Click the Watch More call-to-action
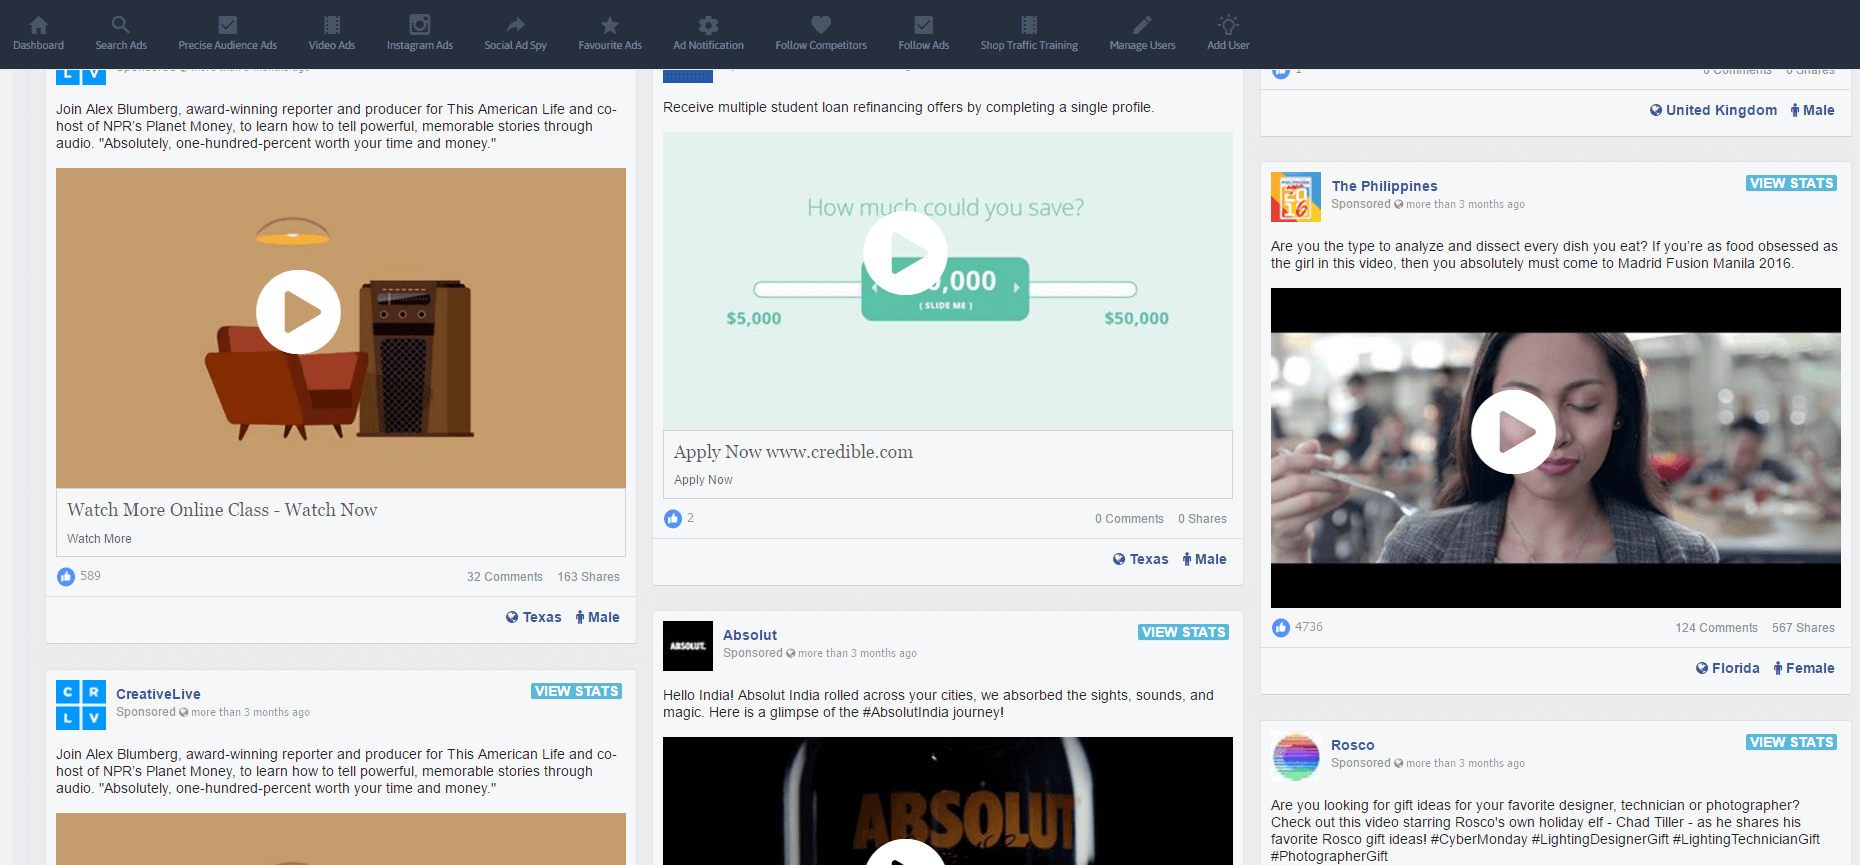 pos(99,539)
